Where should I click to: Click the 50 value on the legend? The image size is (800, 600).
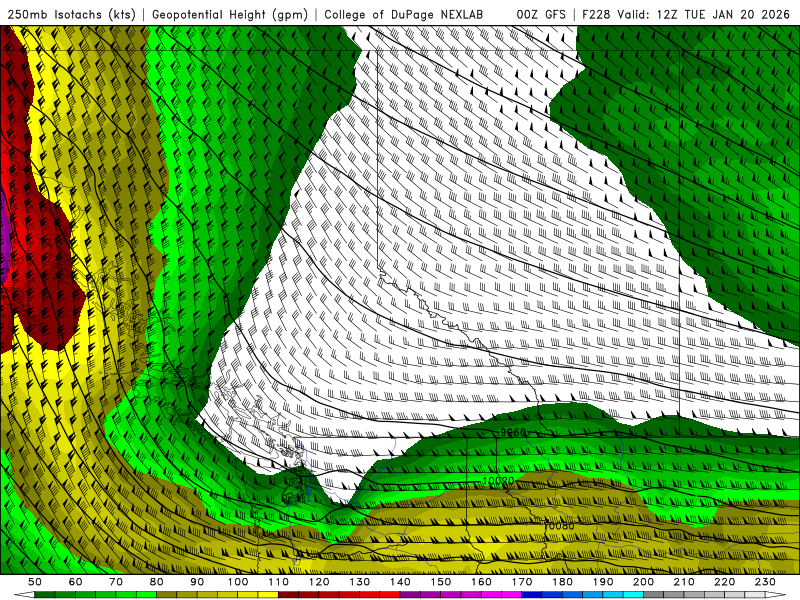35,582
